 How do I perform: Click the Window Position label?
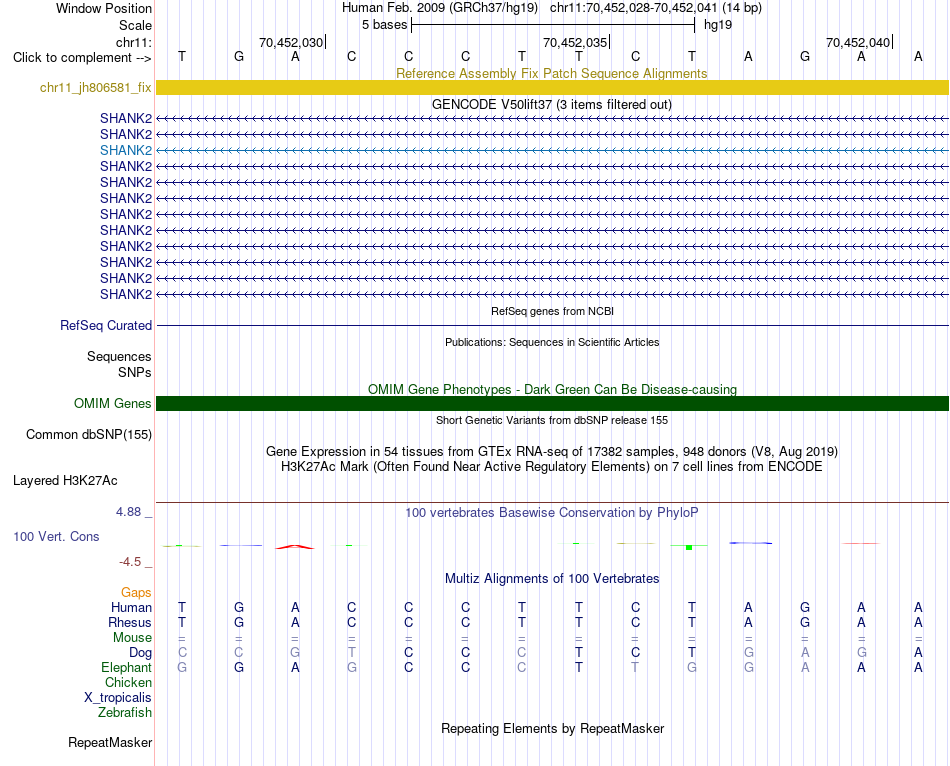104,8
